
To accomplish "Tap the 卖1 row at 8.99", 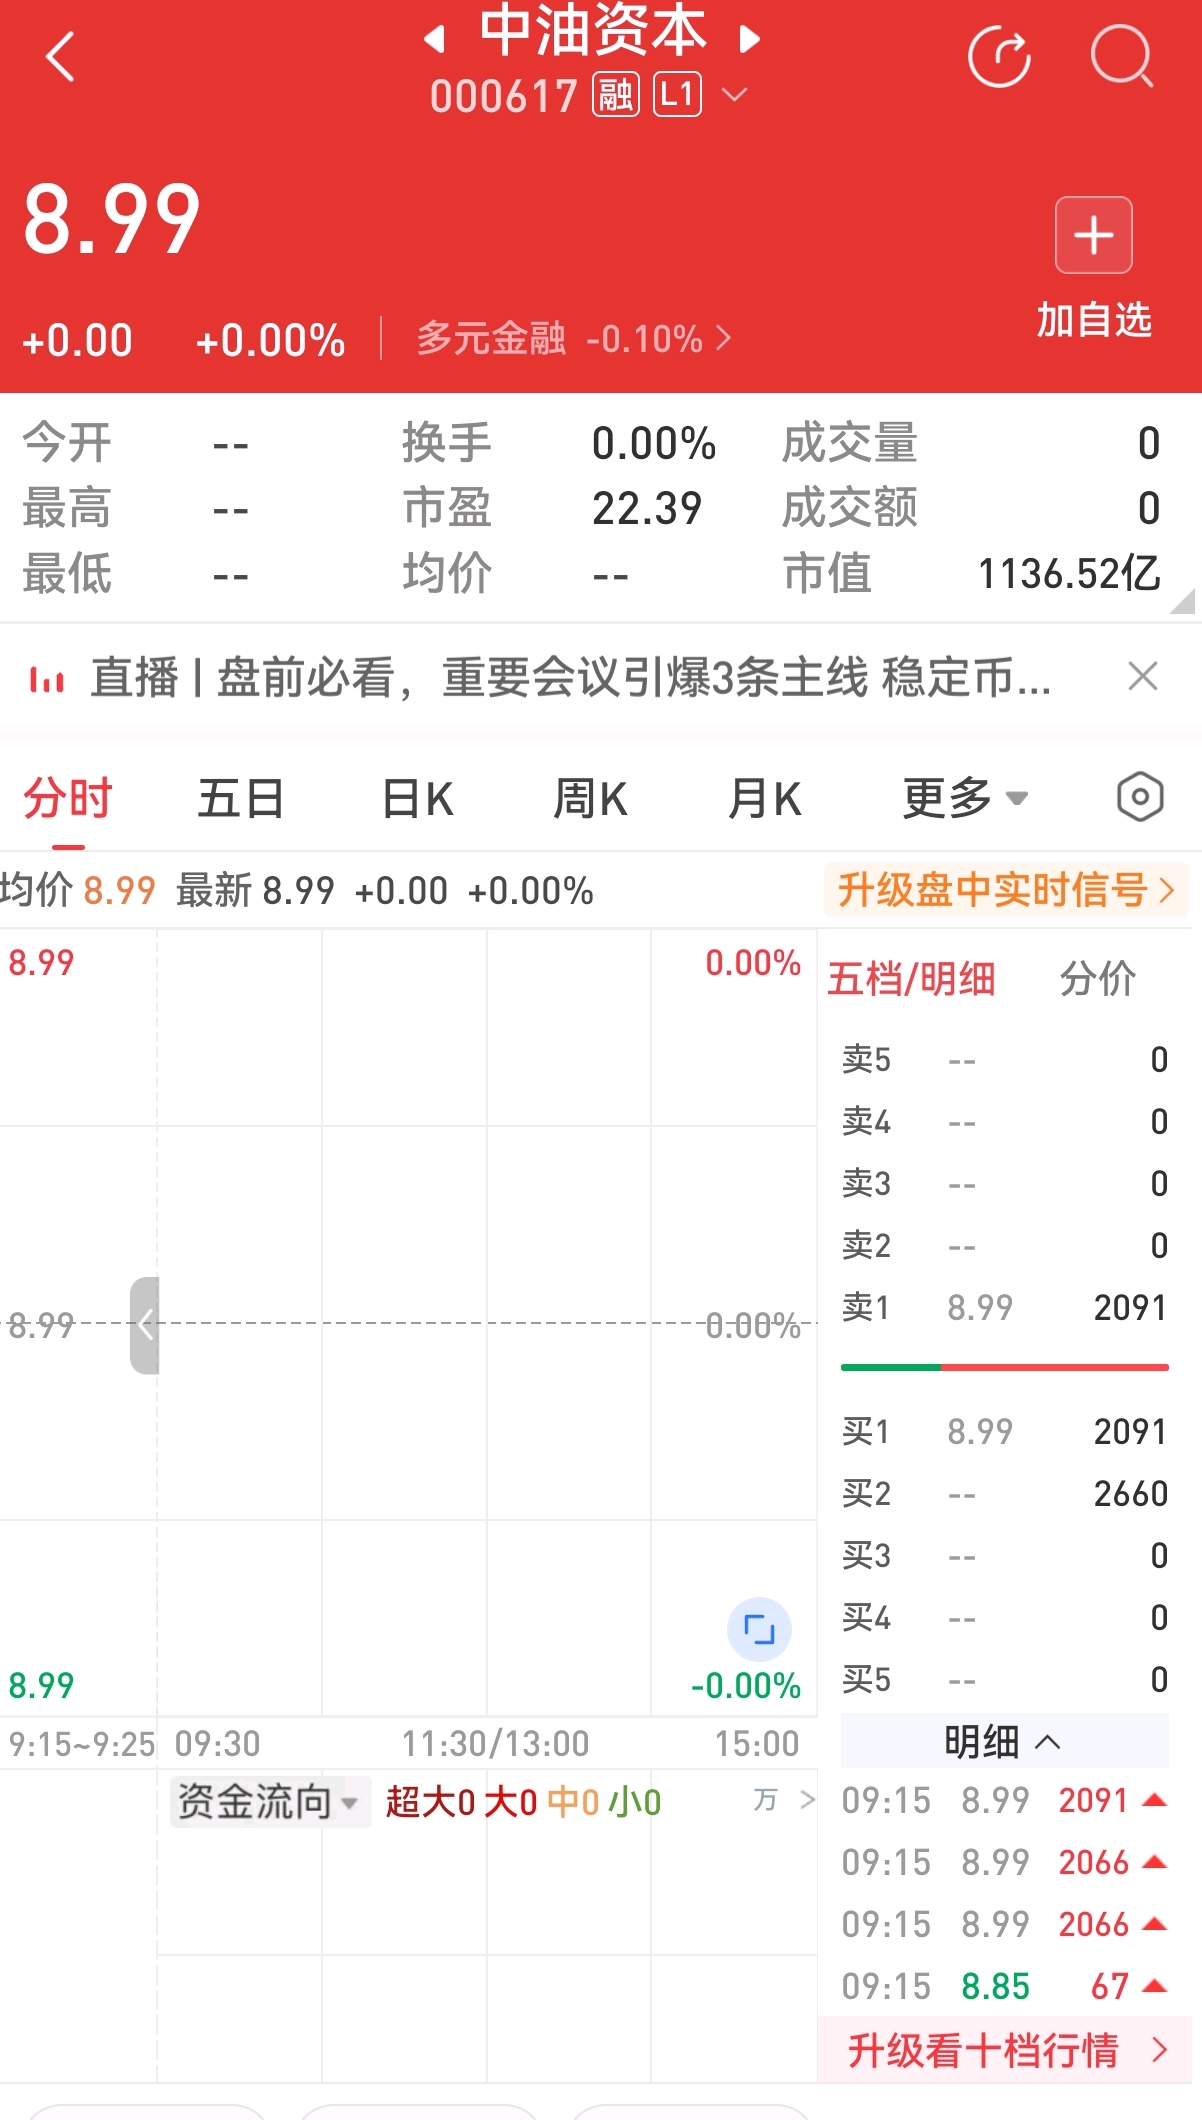I will coord(1005,1307).
